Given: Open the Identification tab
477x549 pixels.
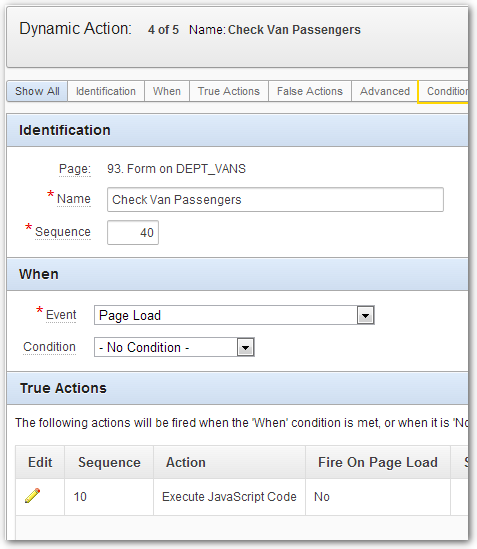Looking at the screenshot, I should point(106,91).
